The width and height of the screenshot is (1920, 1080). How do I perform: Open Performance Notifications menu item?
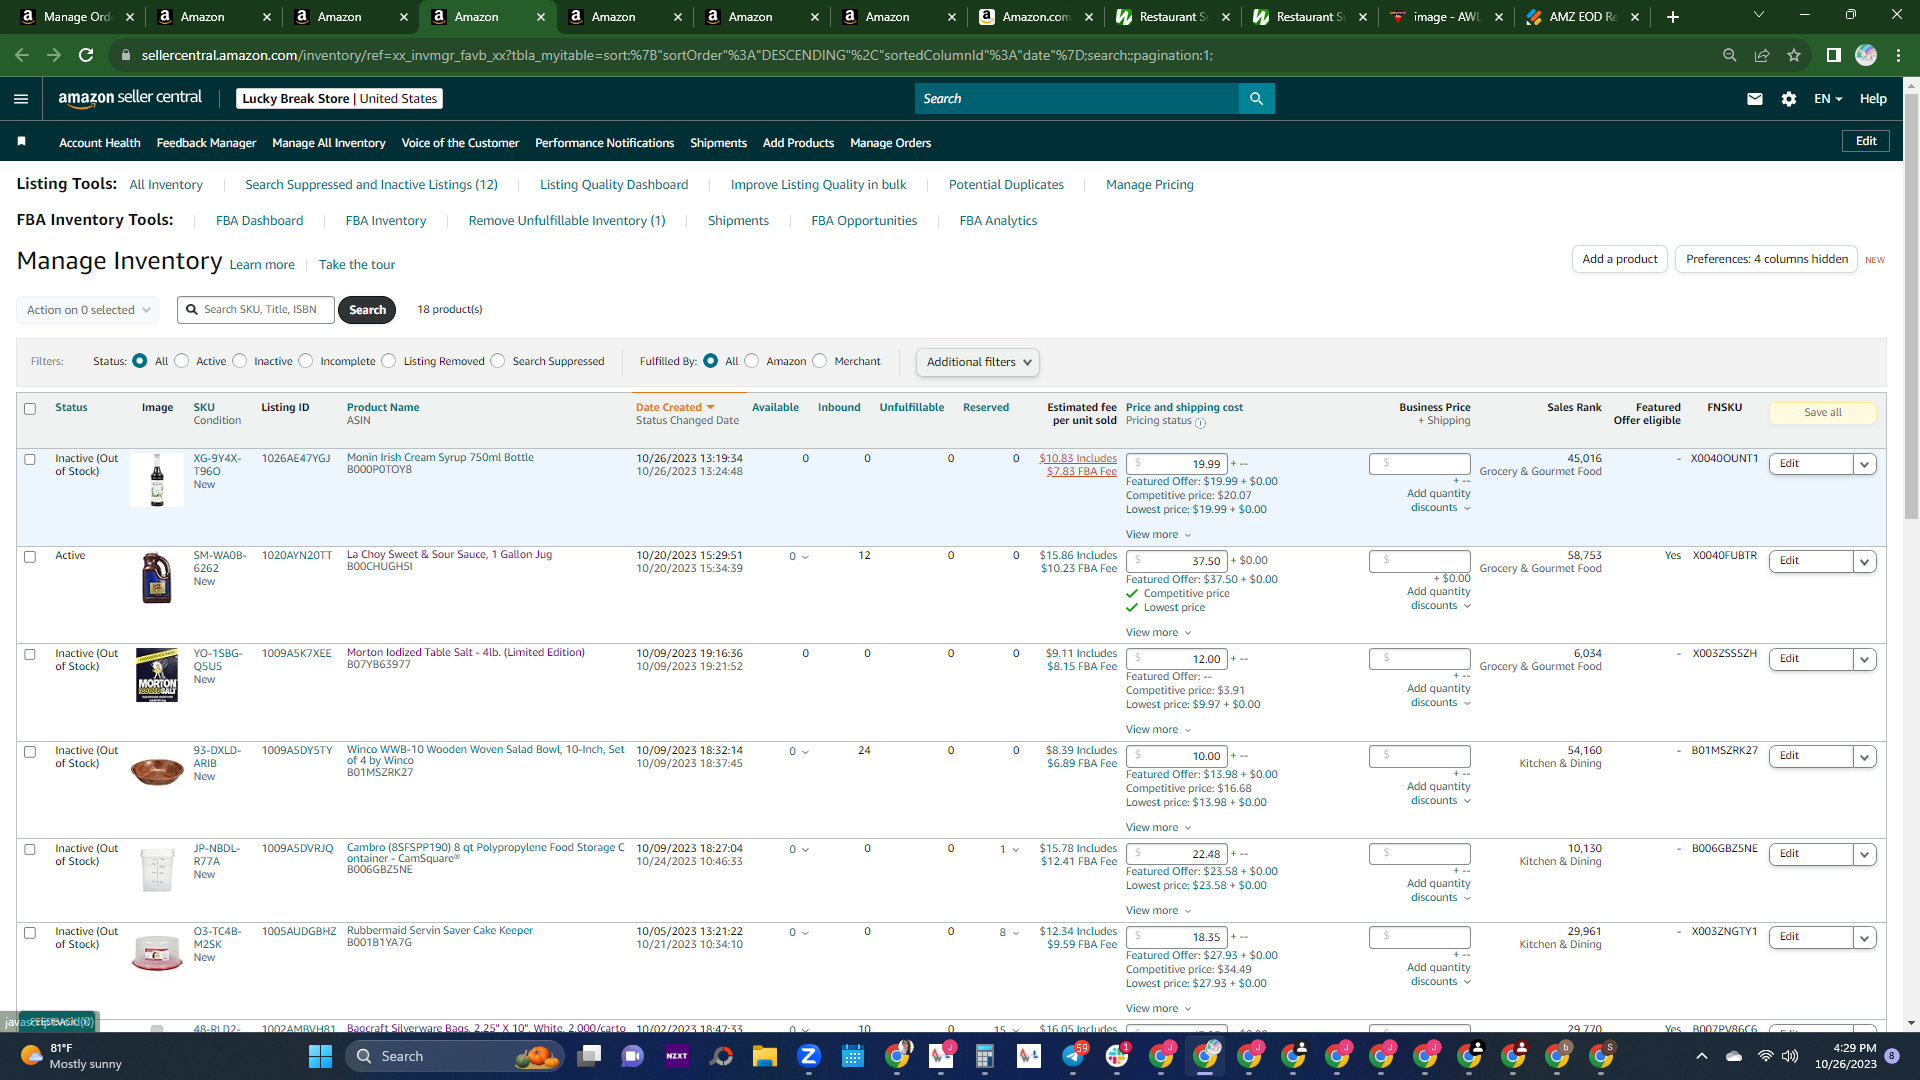pos(604,143)
